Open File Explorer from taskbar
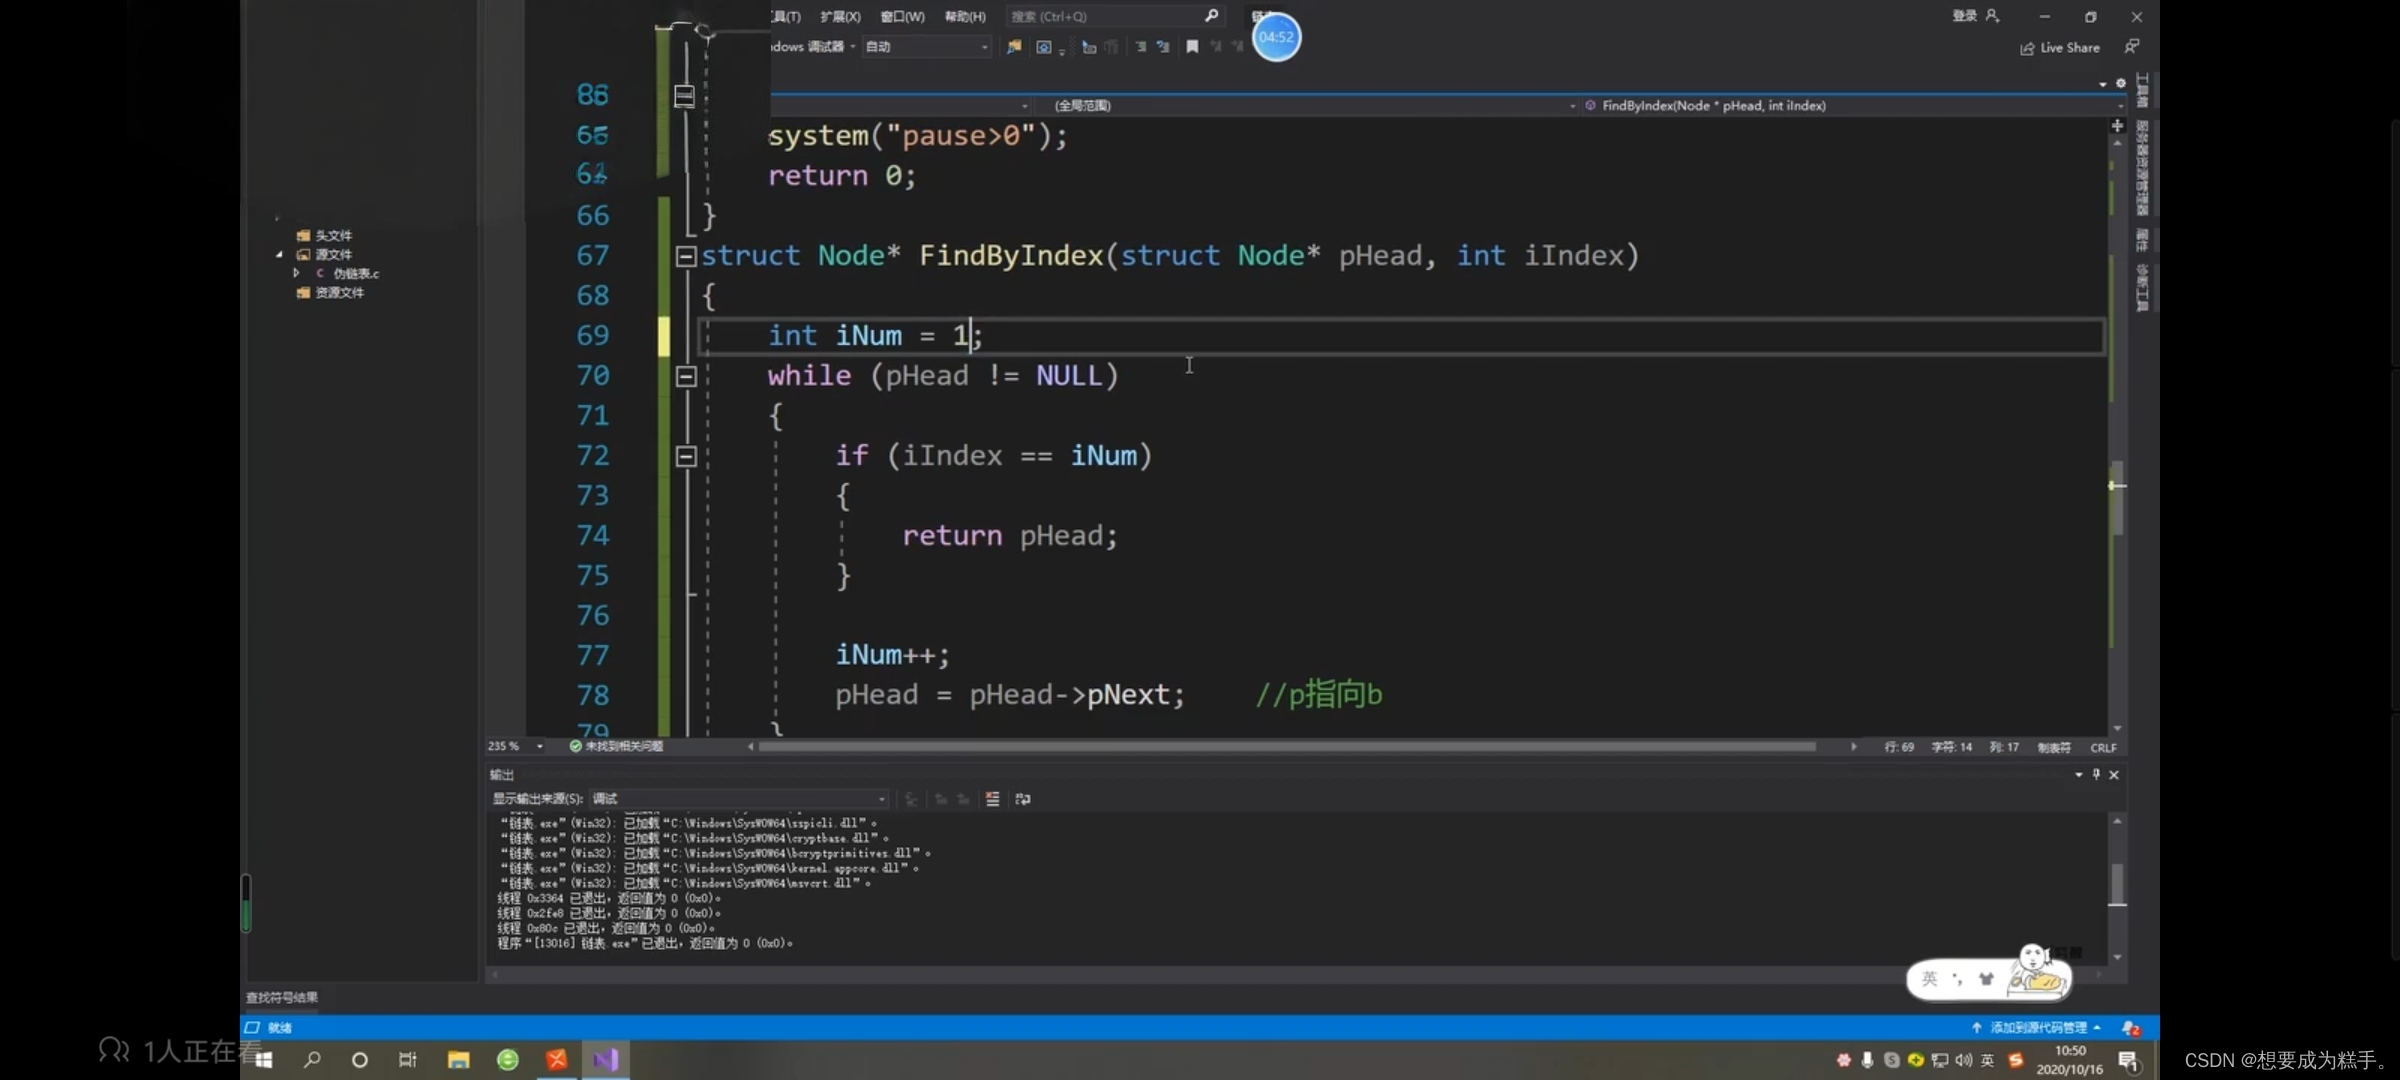2400x1080 pixels. point(459,1060)
